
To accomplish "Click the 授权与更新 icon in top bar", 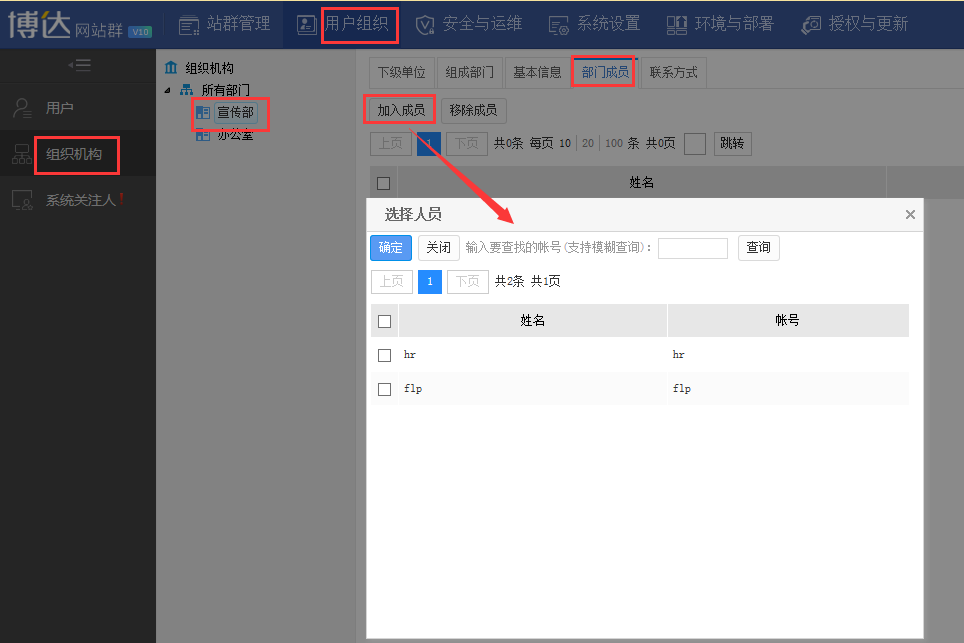I will pos(811,24).
